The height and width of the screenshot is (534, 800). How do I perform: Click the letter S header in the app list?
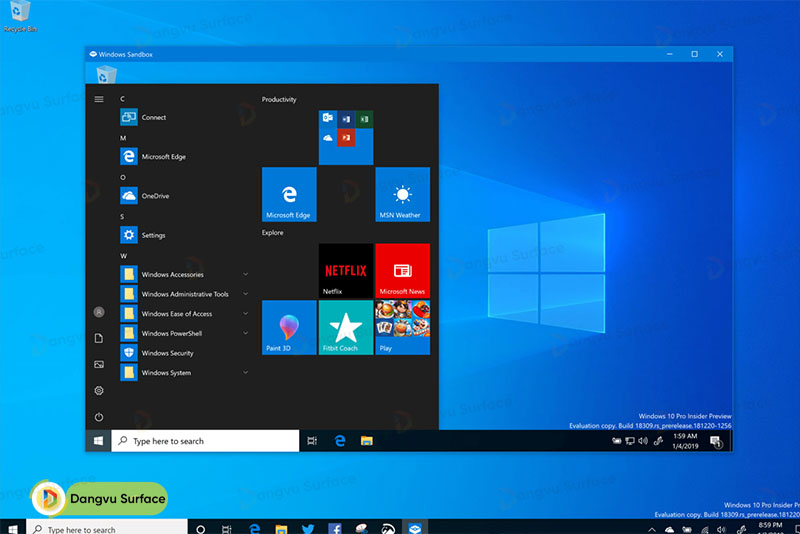point(122,216)
